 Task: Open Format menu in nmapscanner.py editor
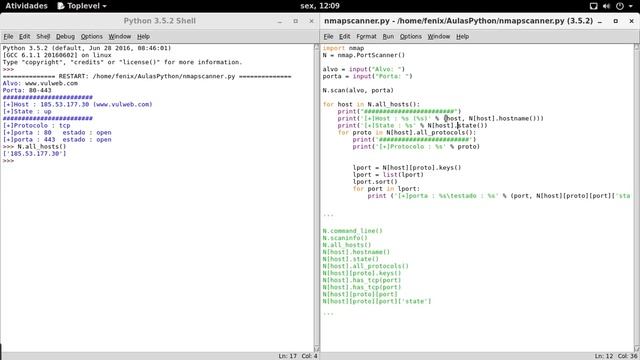[x=366, y=36]
